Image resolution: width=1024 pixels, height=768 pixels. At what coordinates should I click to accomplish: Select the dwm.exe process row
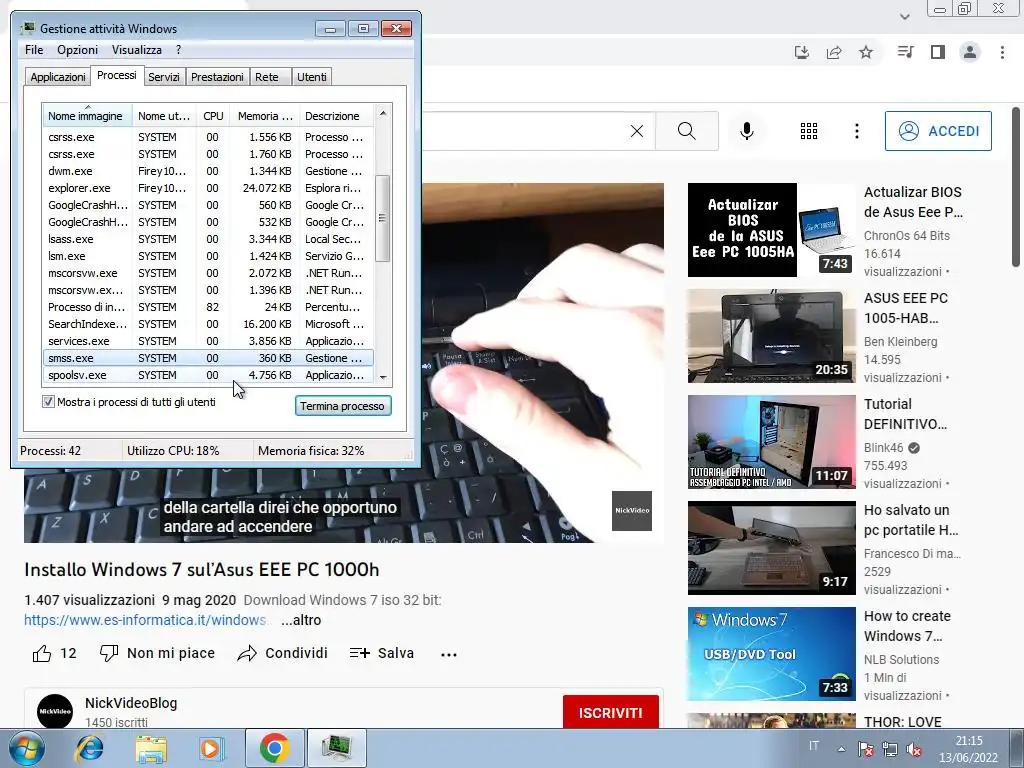tap(208, 171)
